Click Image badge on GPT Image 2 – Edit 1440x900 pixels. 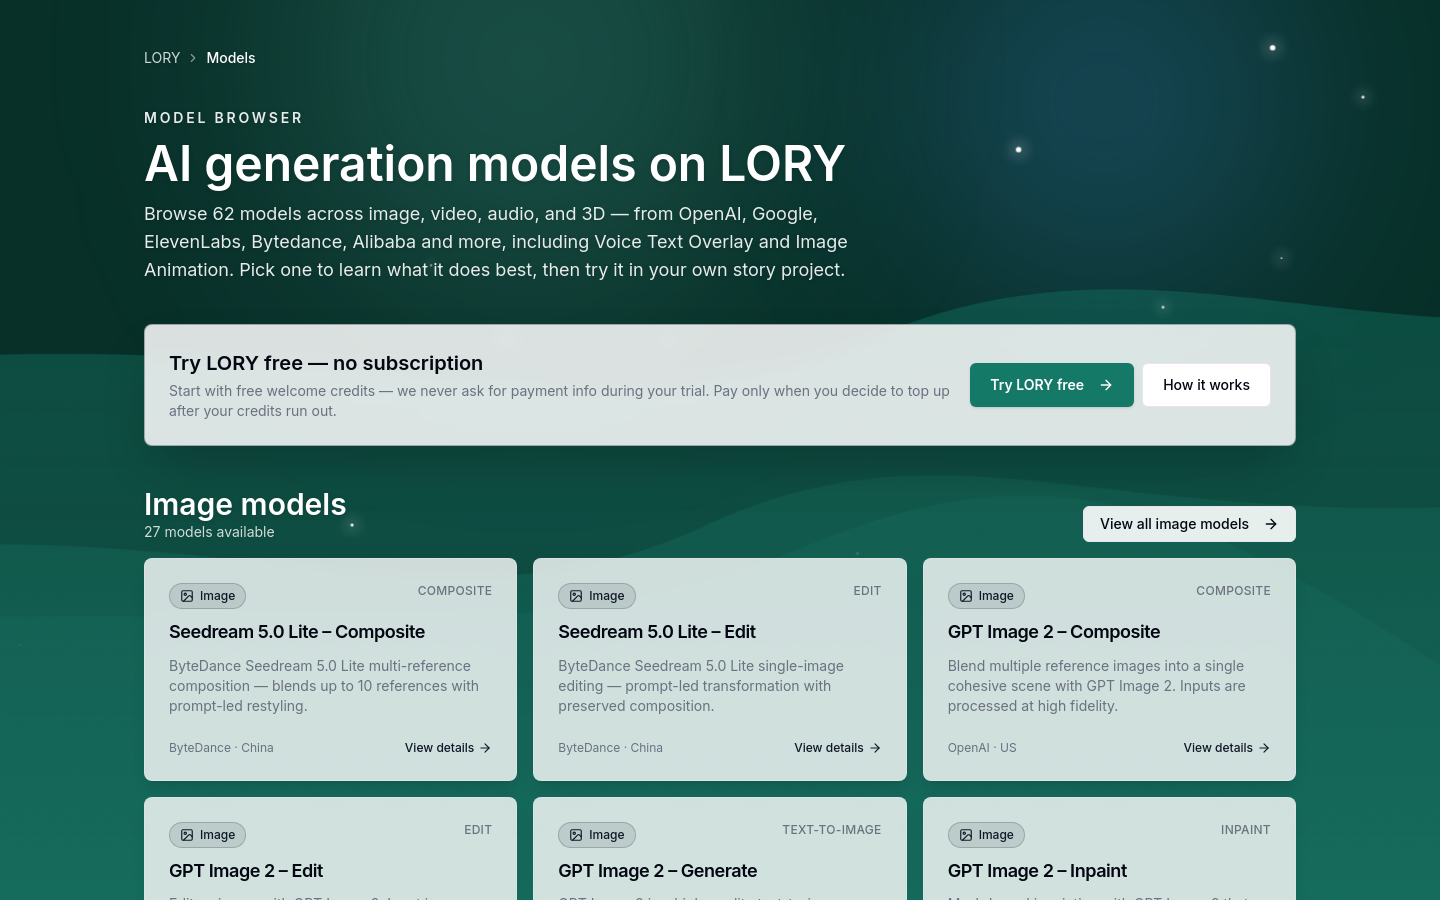coord(208,835)
